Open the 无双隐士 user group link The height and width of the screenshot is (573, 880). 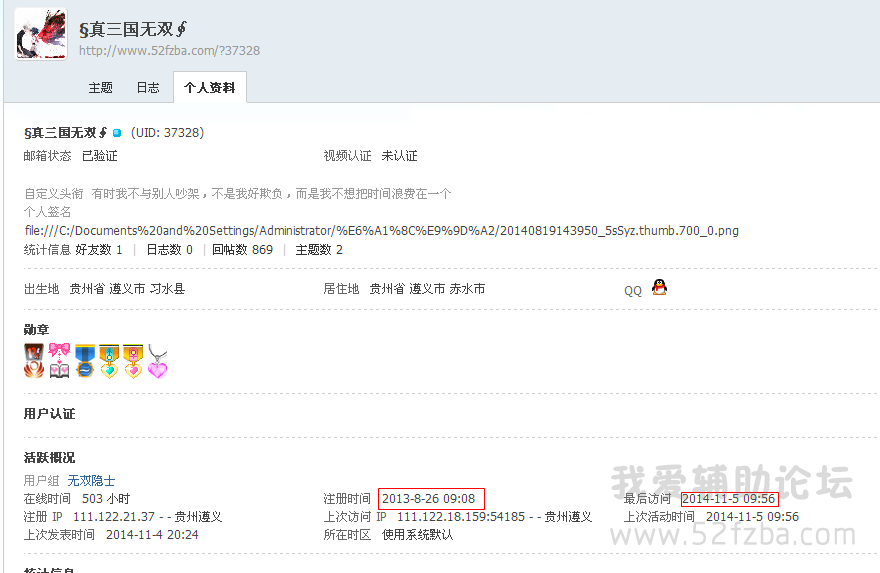[x=91, y=481]
